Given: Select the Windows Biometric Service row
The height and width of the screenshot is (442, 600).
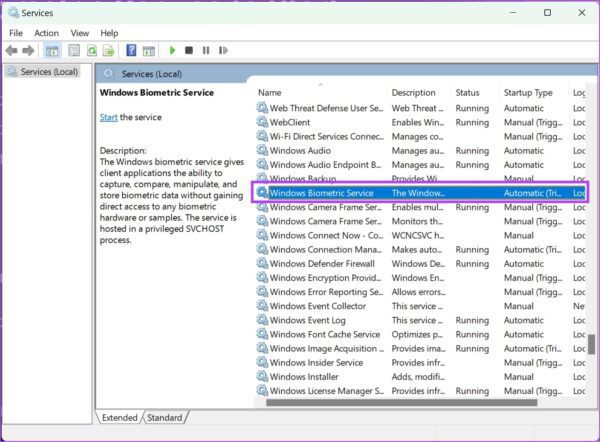Looking at the screenshot, I should click(420, 192).
